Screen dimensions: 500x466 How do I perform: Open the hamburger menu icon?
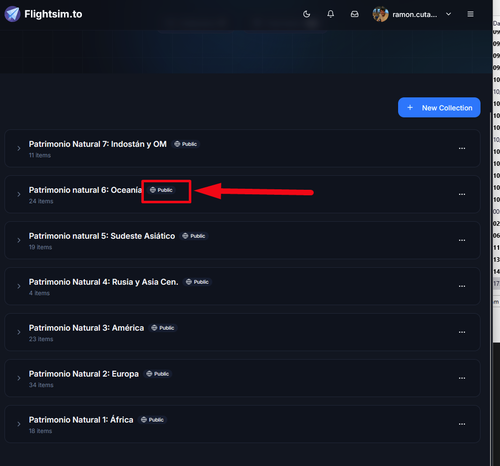[470, 14]
